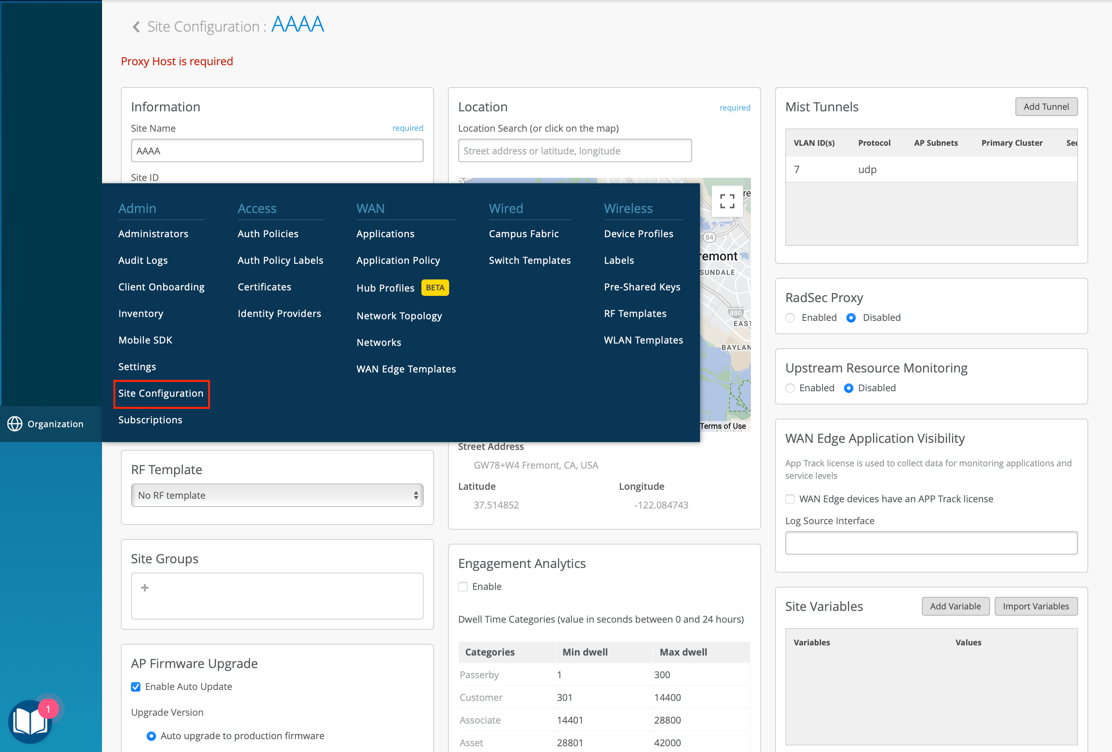Tick the Engagement Analytics Enable checkbox
The width and height of the screenshot is (1112, 752).
pyautogui.click(x=463, y=587)
